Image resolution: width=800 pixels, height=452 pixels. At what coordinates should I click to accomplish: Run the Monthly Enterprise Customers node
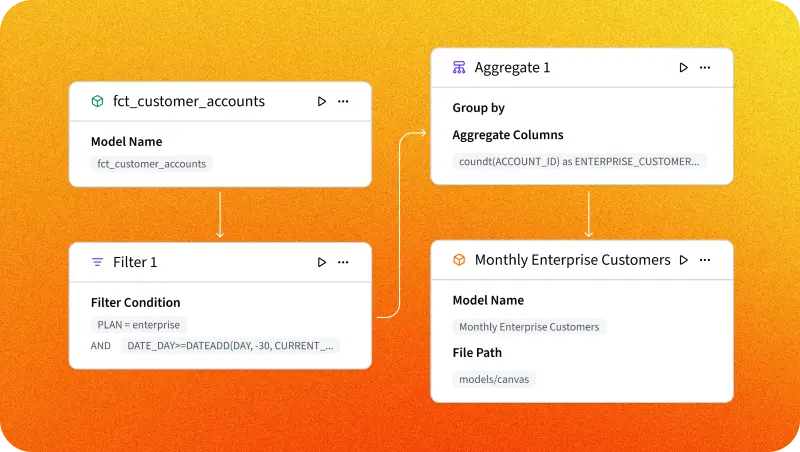[684, 260]
